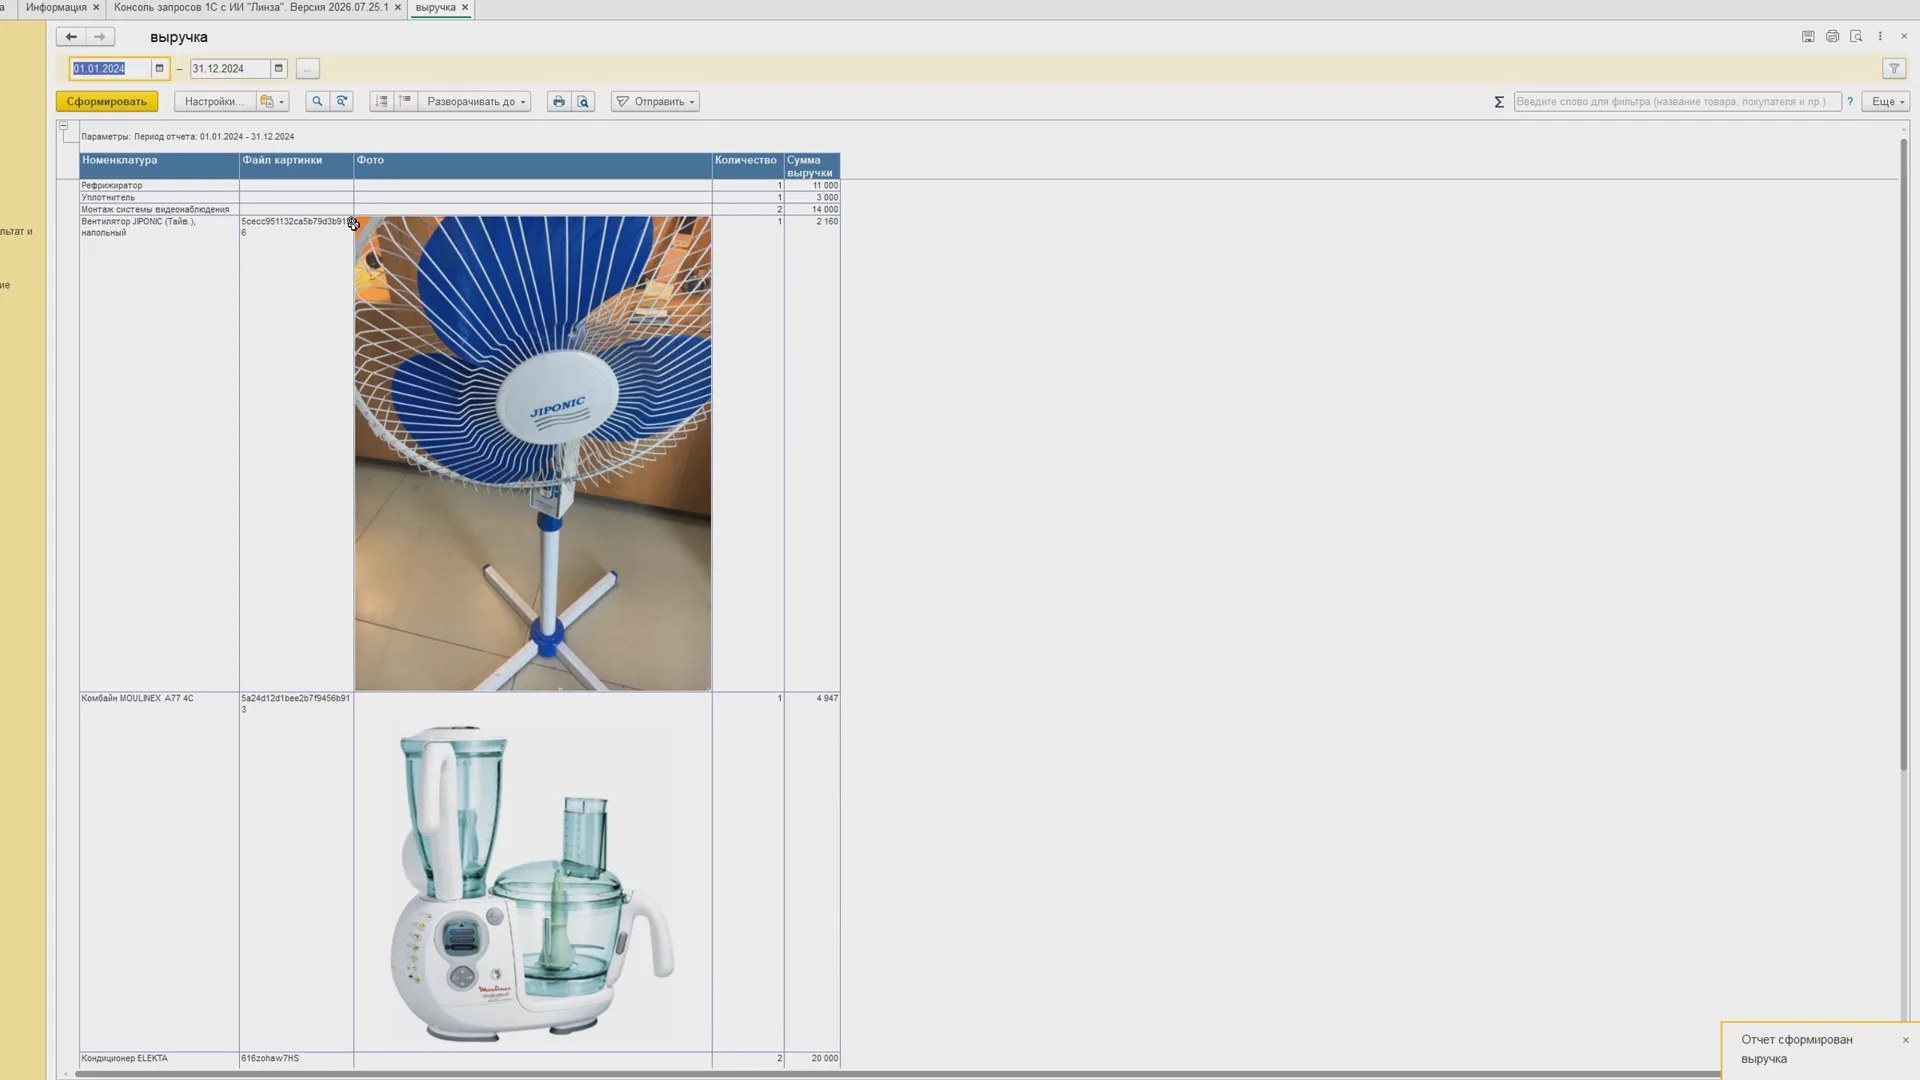Click the vertical scrollbar of the report
The width and height of the screenshot is (1920, 1080).
pos(1903,455)
